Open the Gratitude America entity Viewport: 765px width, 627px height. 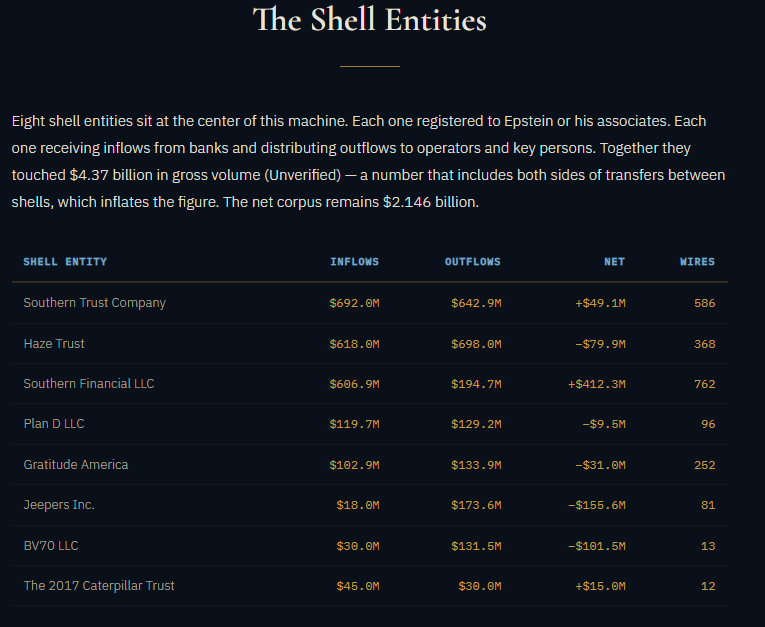(x=76, y=465)
